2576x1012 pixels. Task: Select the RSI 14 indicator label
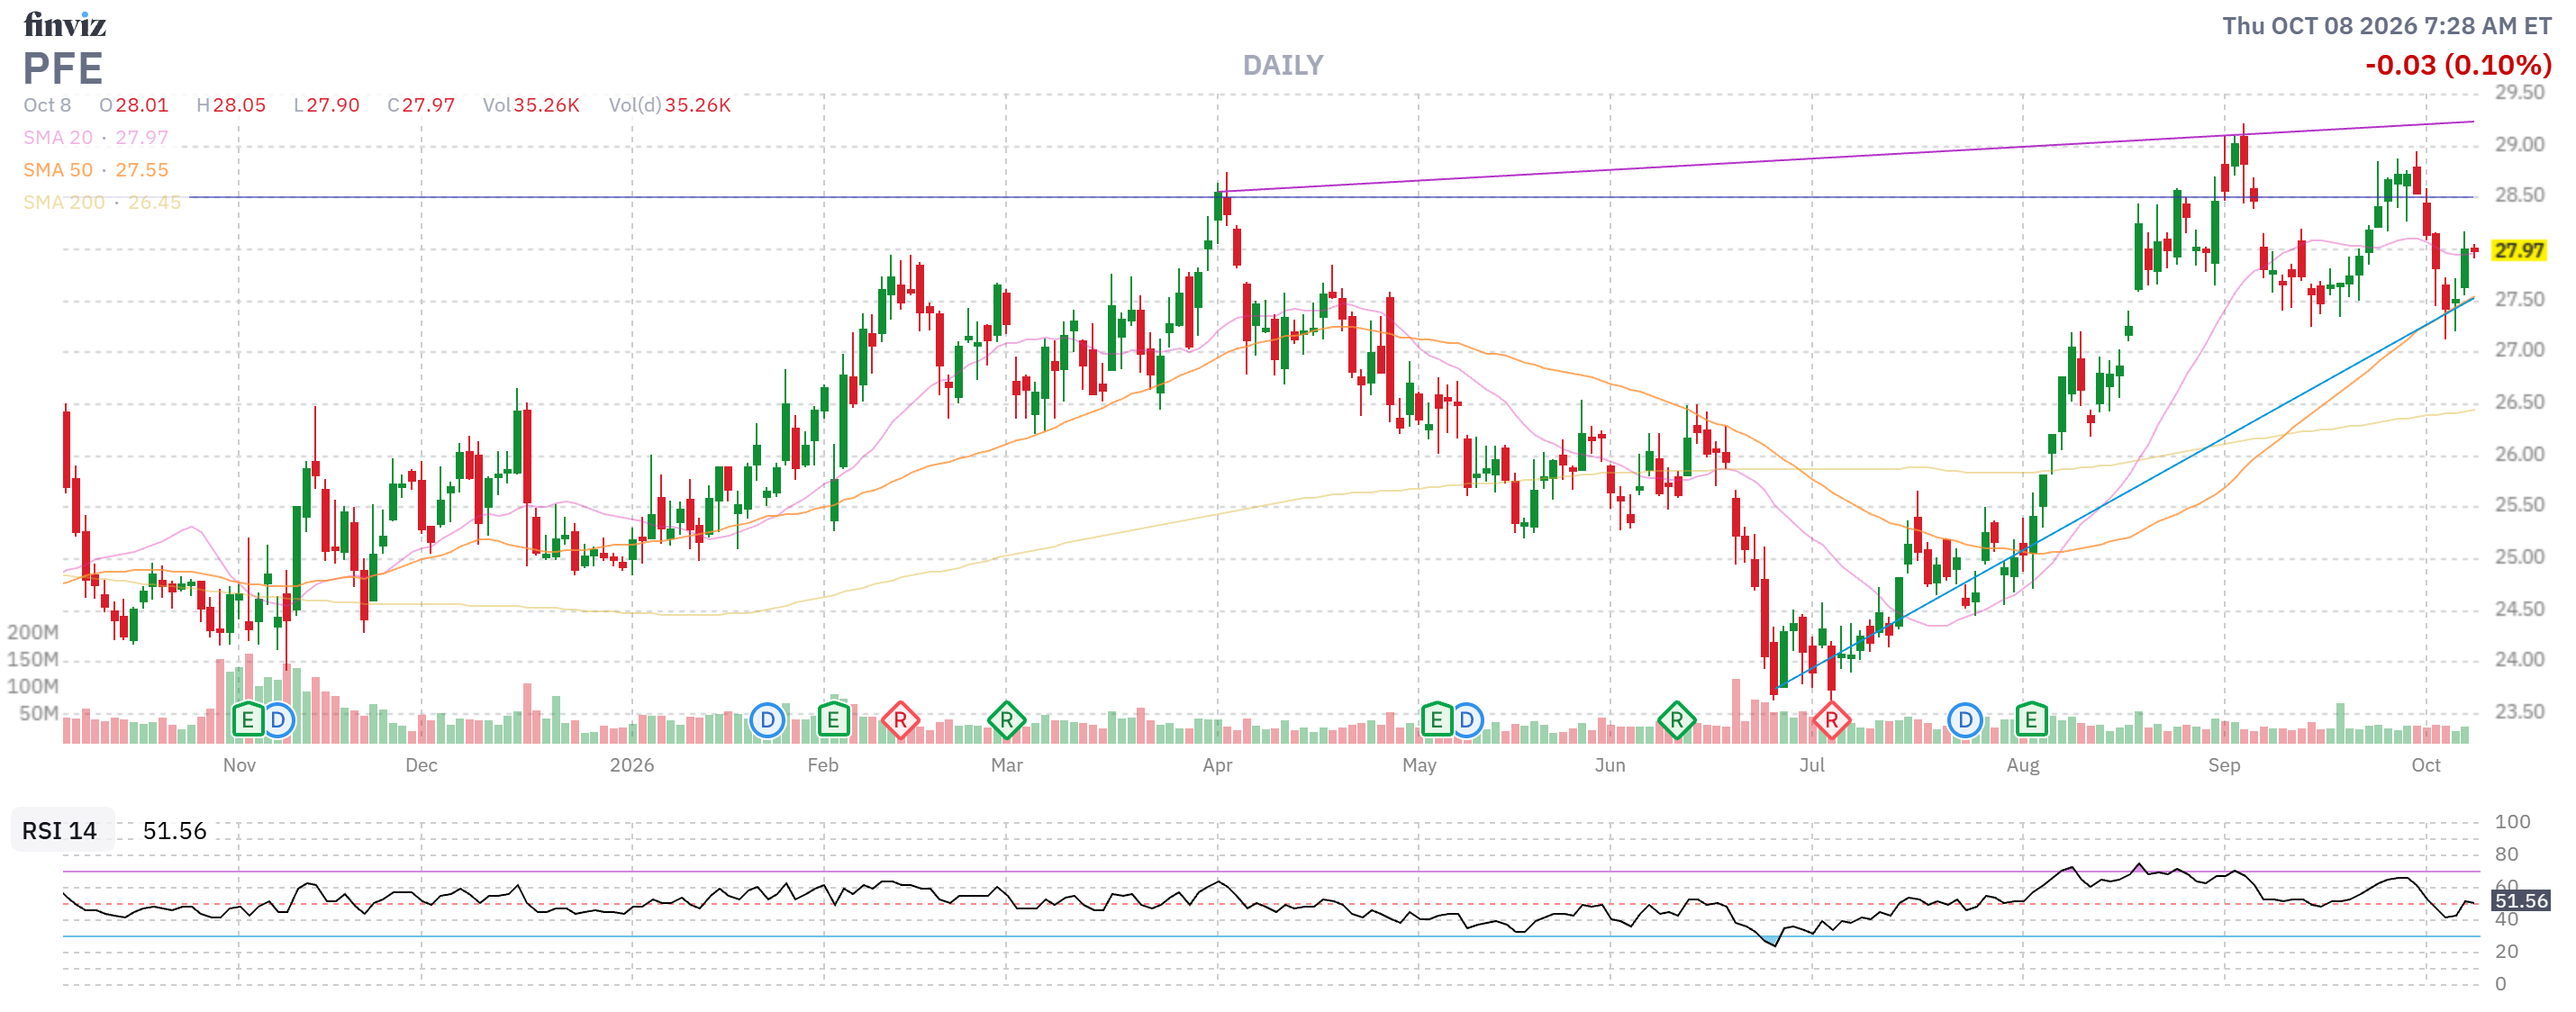pos(60,831)
